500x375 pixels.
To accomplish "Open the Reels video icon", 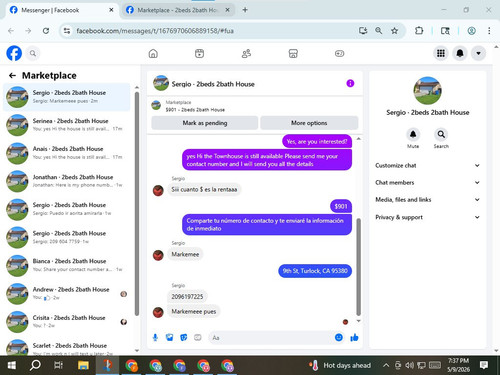I will click(199, 53).
